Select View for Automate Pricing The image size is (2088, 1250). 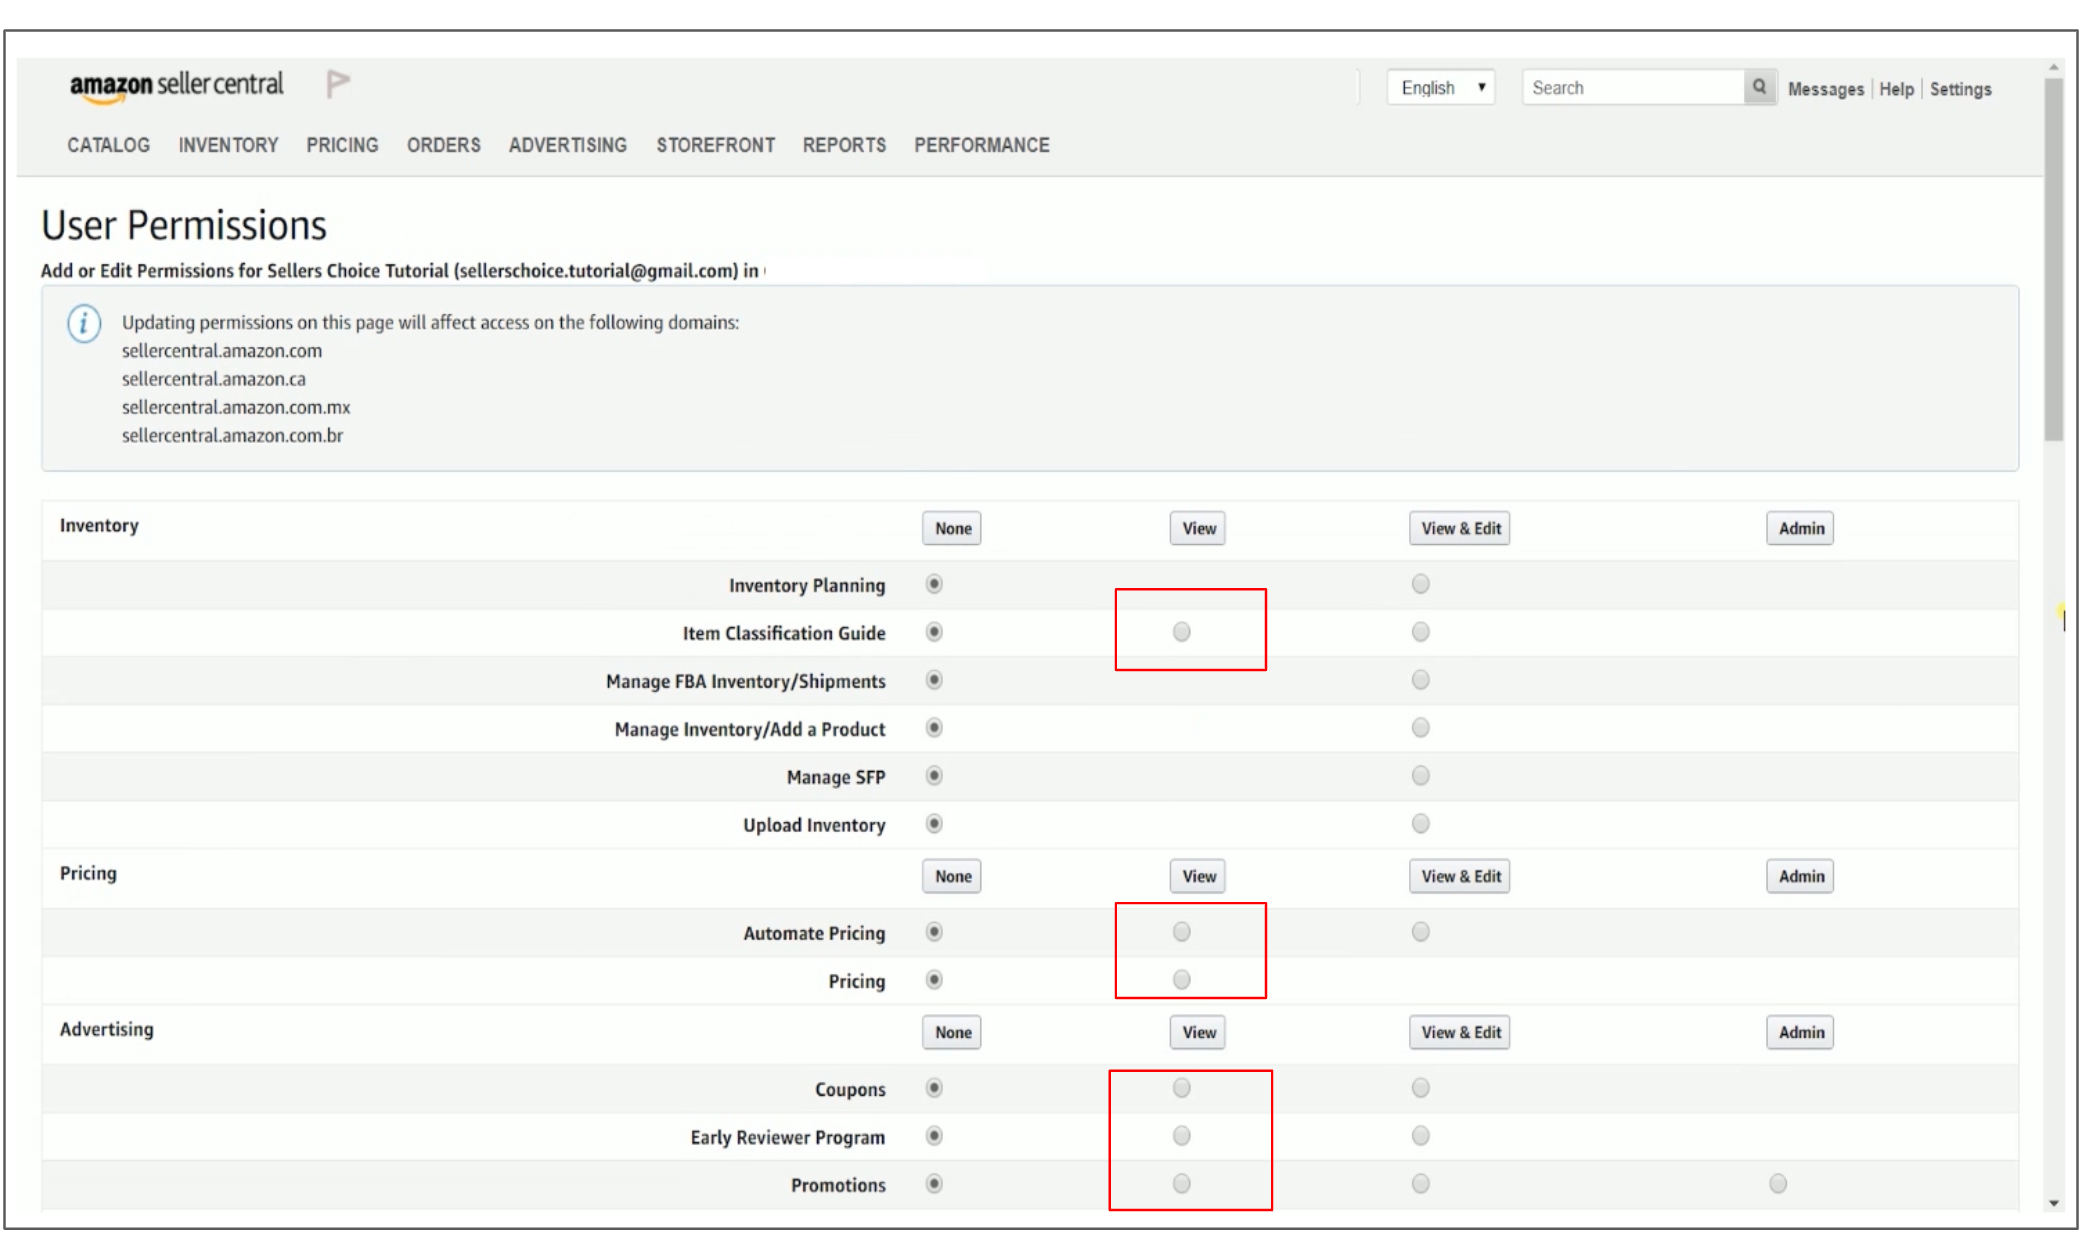click(x=1182, y=932)
